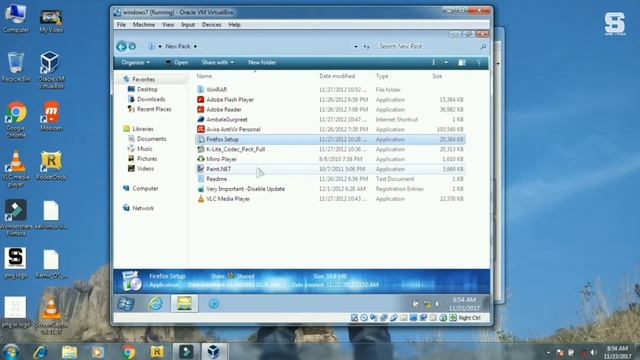Click inside the Search New Pack field
Viewport: 640px width, 360px height.
click(427, 47)
